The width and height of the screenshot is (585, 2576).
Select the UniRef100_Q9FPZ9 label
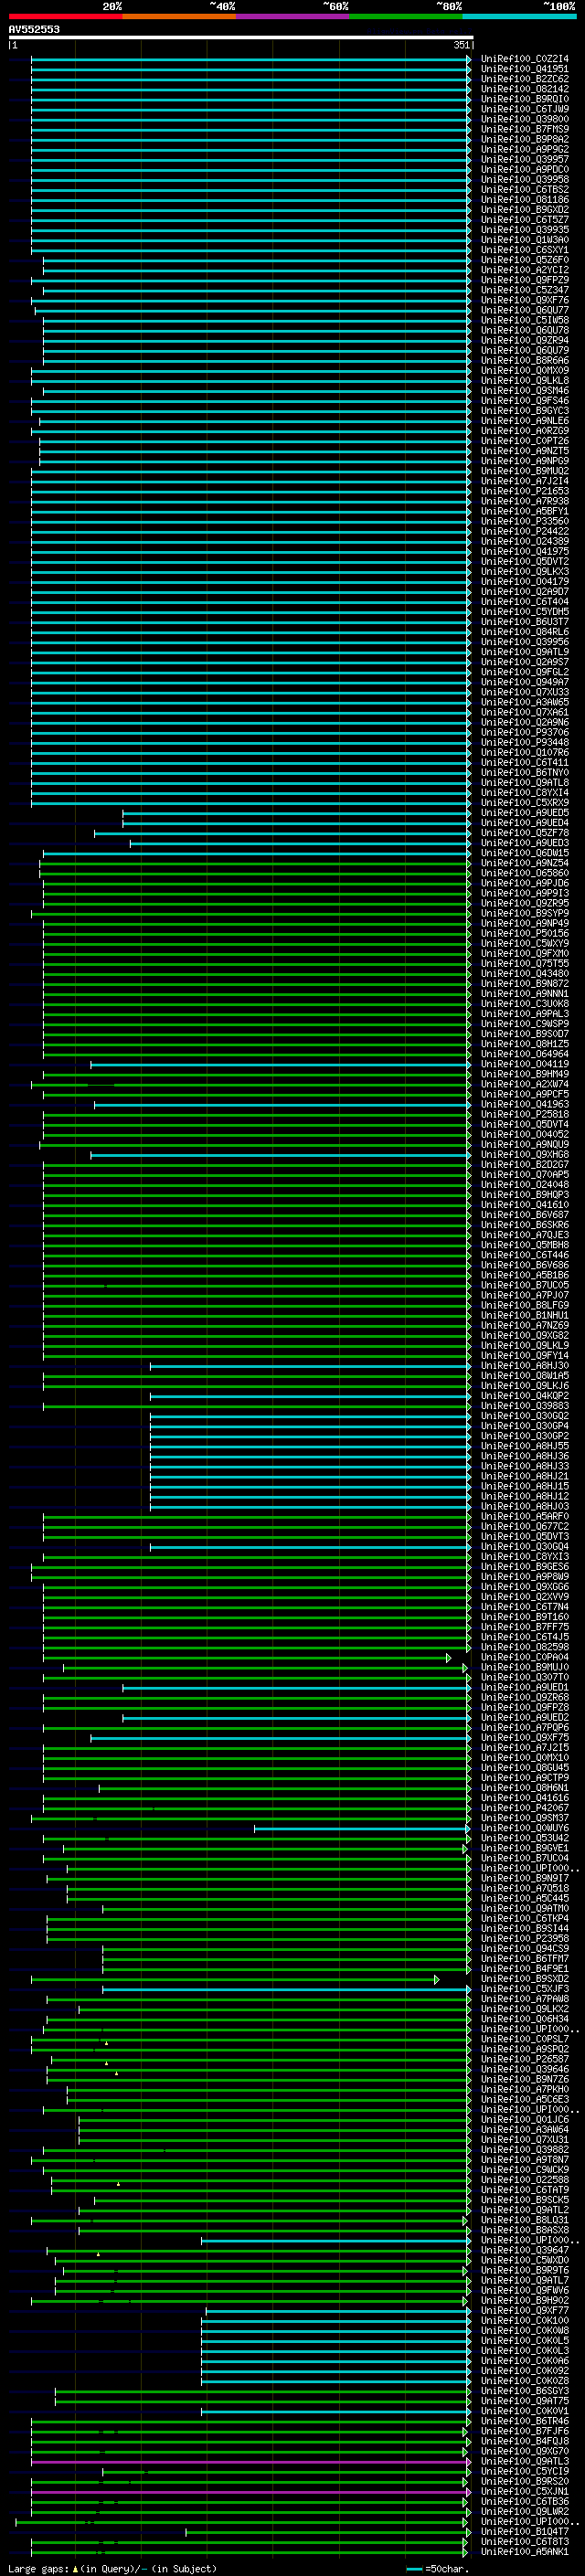(524, 280)
